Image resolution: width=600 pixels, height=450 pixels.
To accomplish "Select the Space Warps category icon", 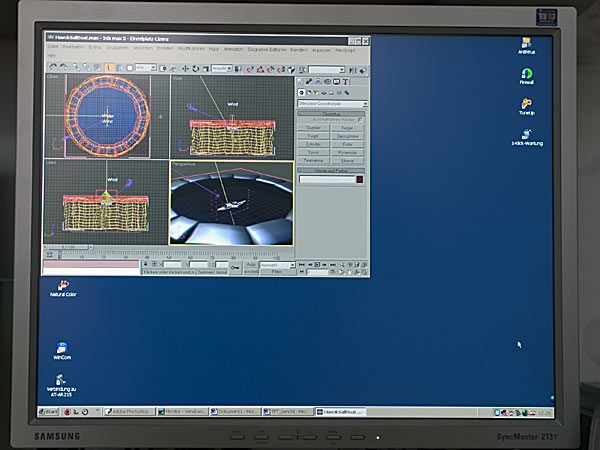I will pos(339,93).
